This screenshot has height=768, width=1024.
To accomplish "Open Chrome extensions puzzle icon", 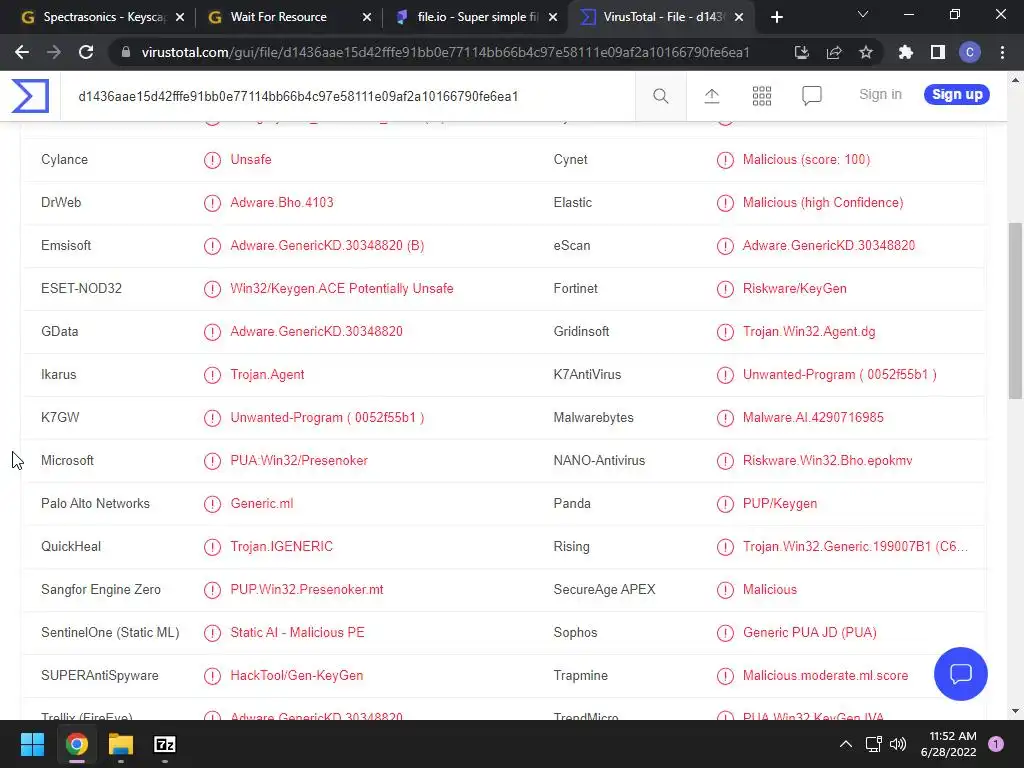I will 906,52.
